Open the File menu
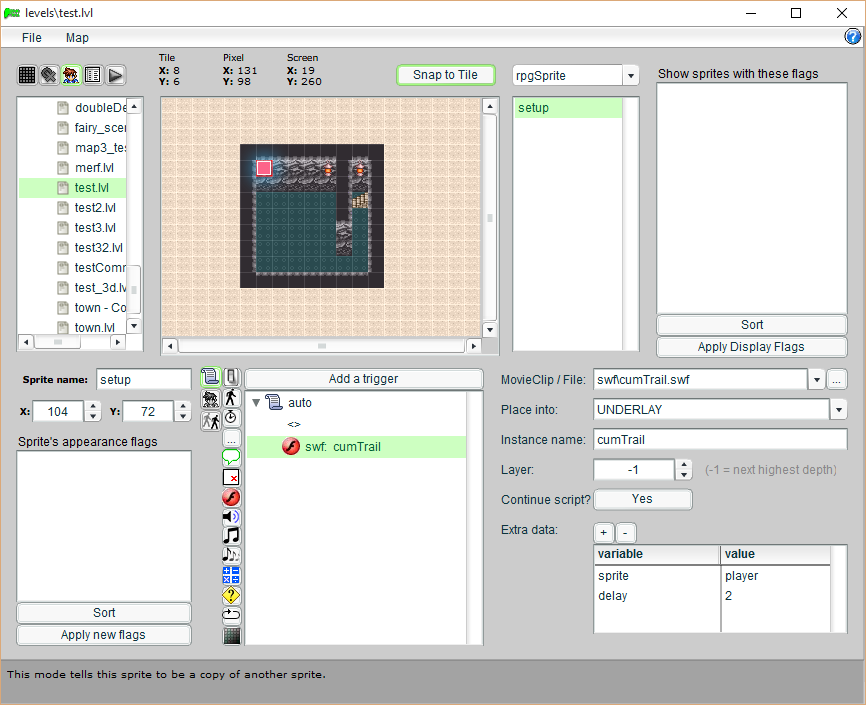Image resolution: width=866 pixels, height=705 pixels. coord(32,37)
